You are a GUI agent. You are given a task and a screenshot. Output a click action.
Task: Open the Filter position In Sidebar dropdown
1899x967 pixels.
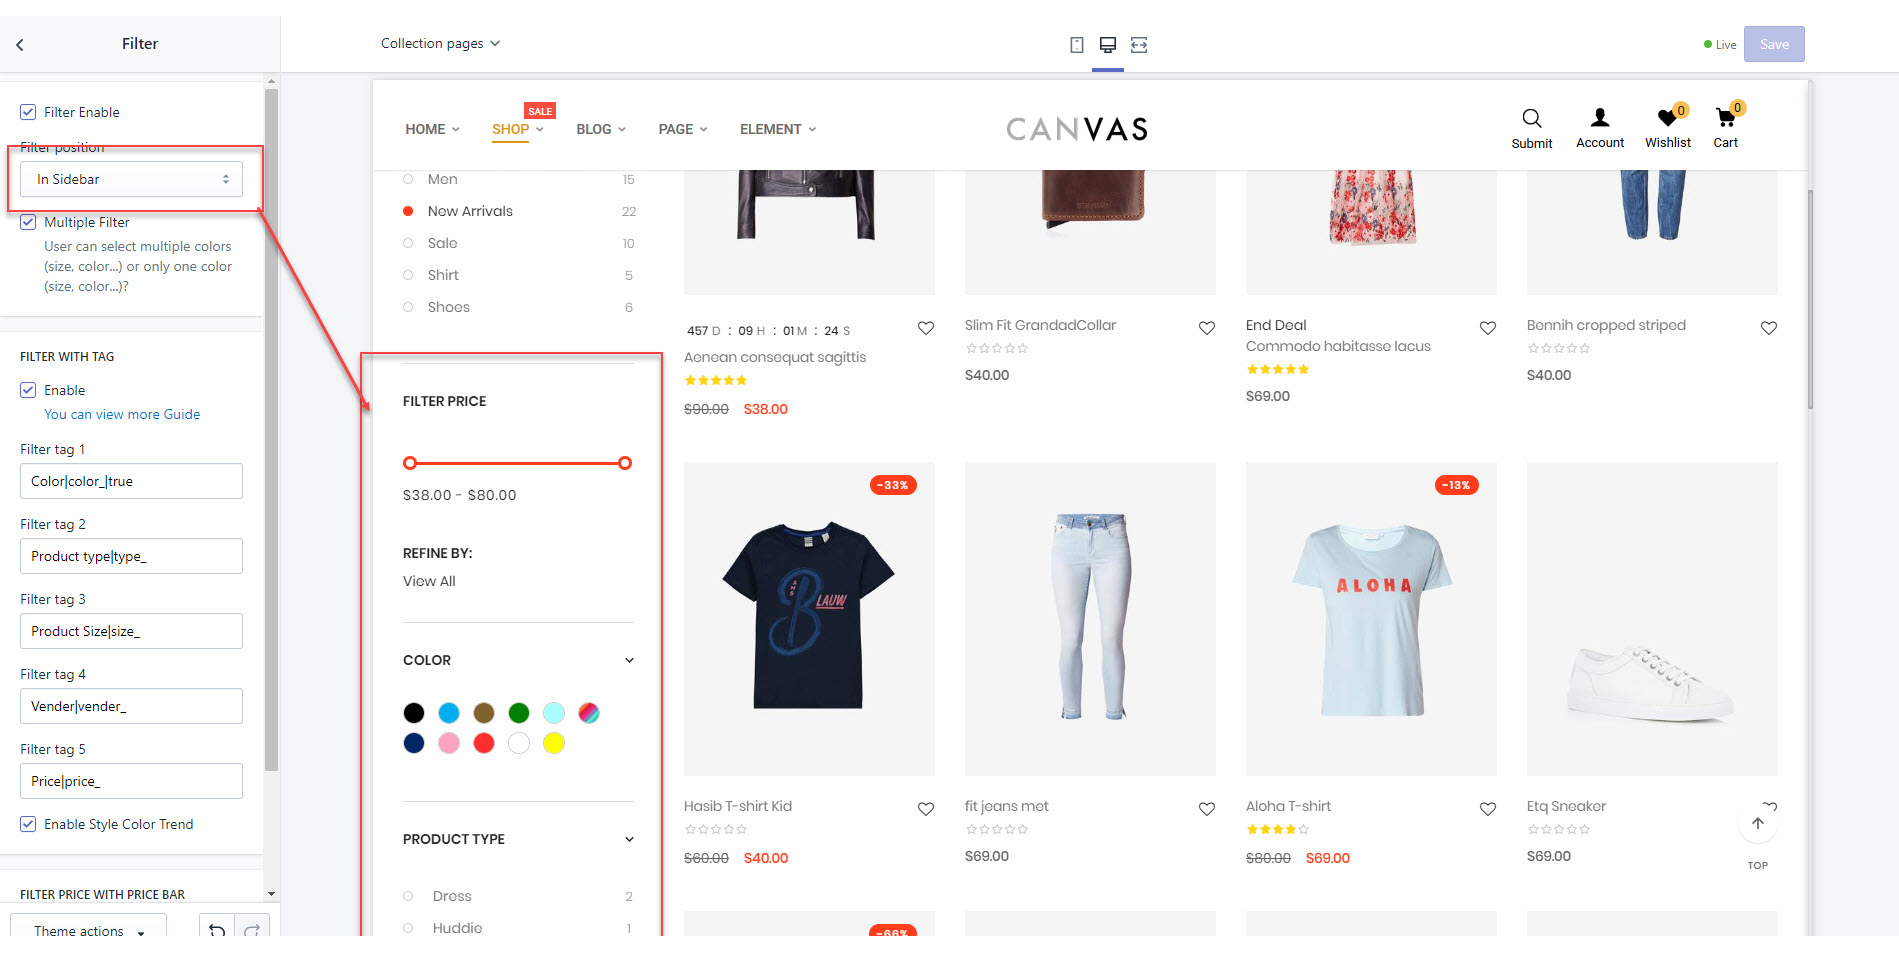click(x=131, y=179)
